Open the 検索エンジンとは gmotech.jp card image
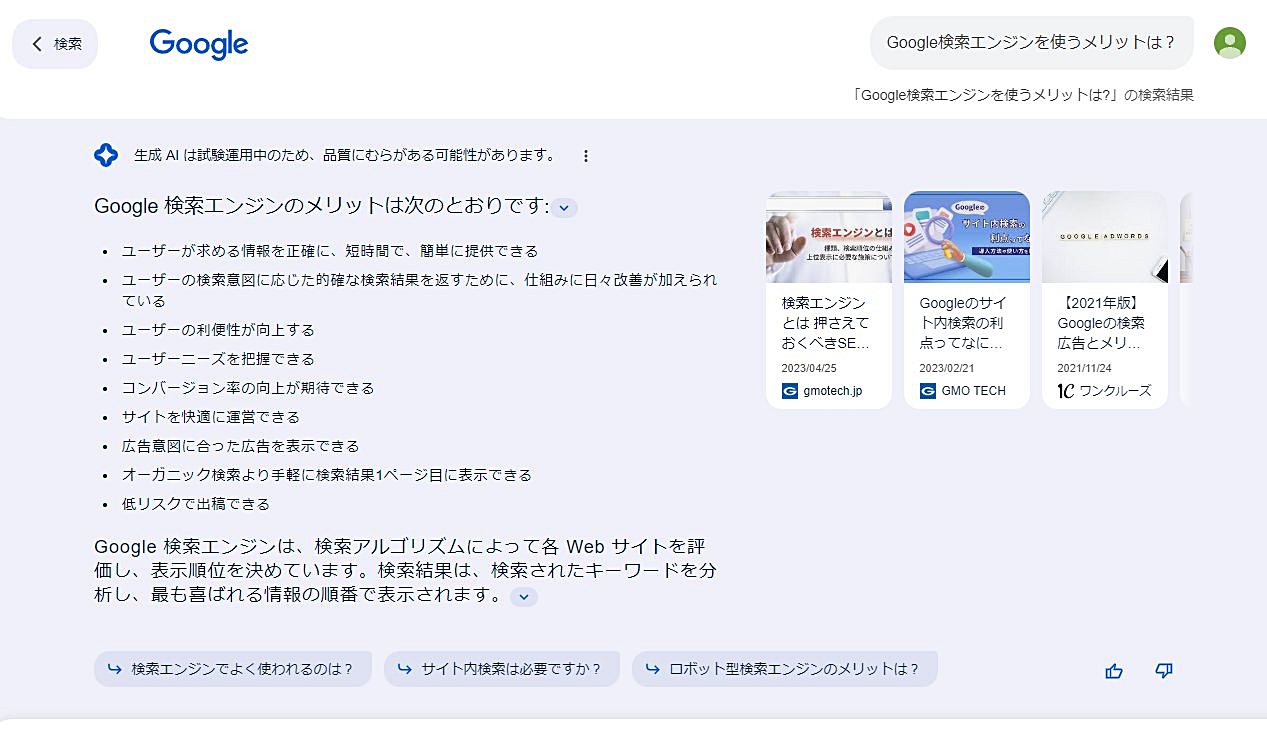The image size is (1267, 742). pyautogui.click(x=829, y=237)
